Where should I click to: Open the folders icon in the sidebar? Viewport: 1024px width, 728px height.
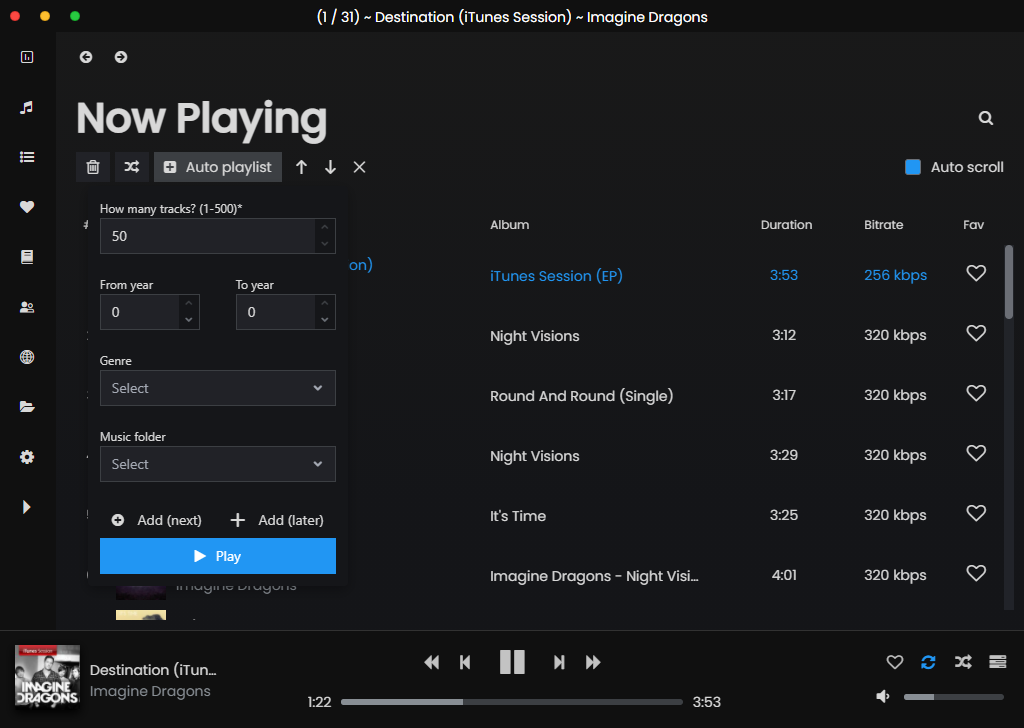point(27,407)
